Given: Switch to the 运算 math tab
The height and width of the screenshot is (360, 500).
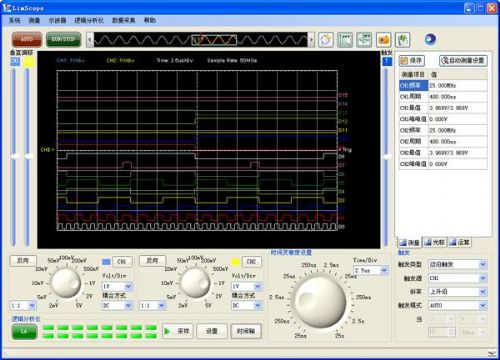Looking at the screenshot, I should pyautogui.click(x=460, y=243).
